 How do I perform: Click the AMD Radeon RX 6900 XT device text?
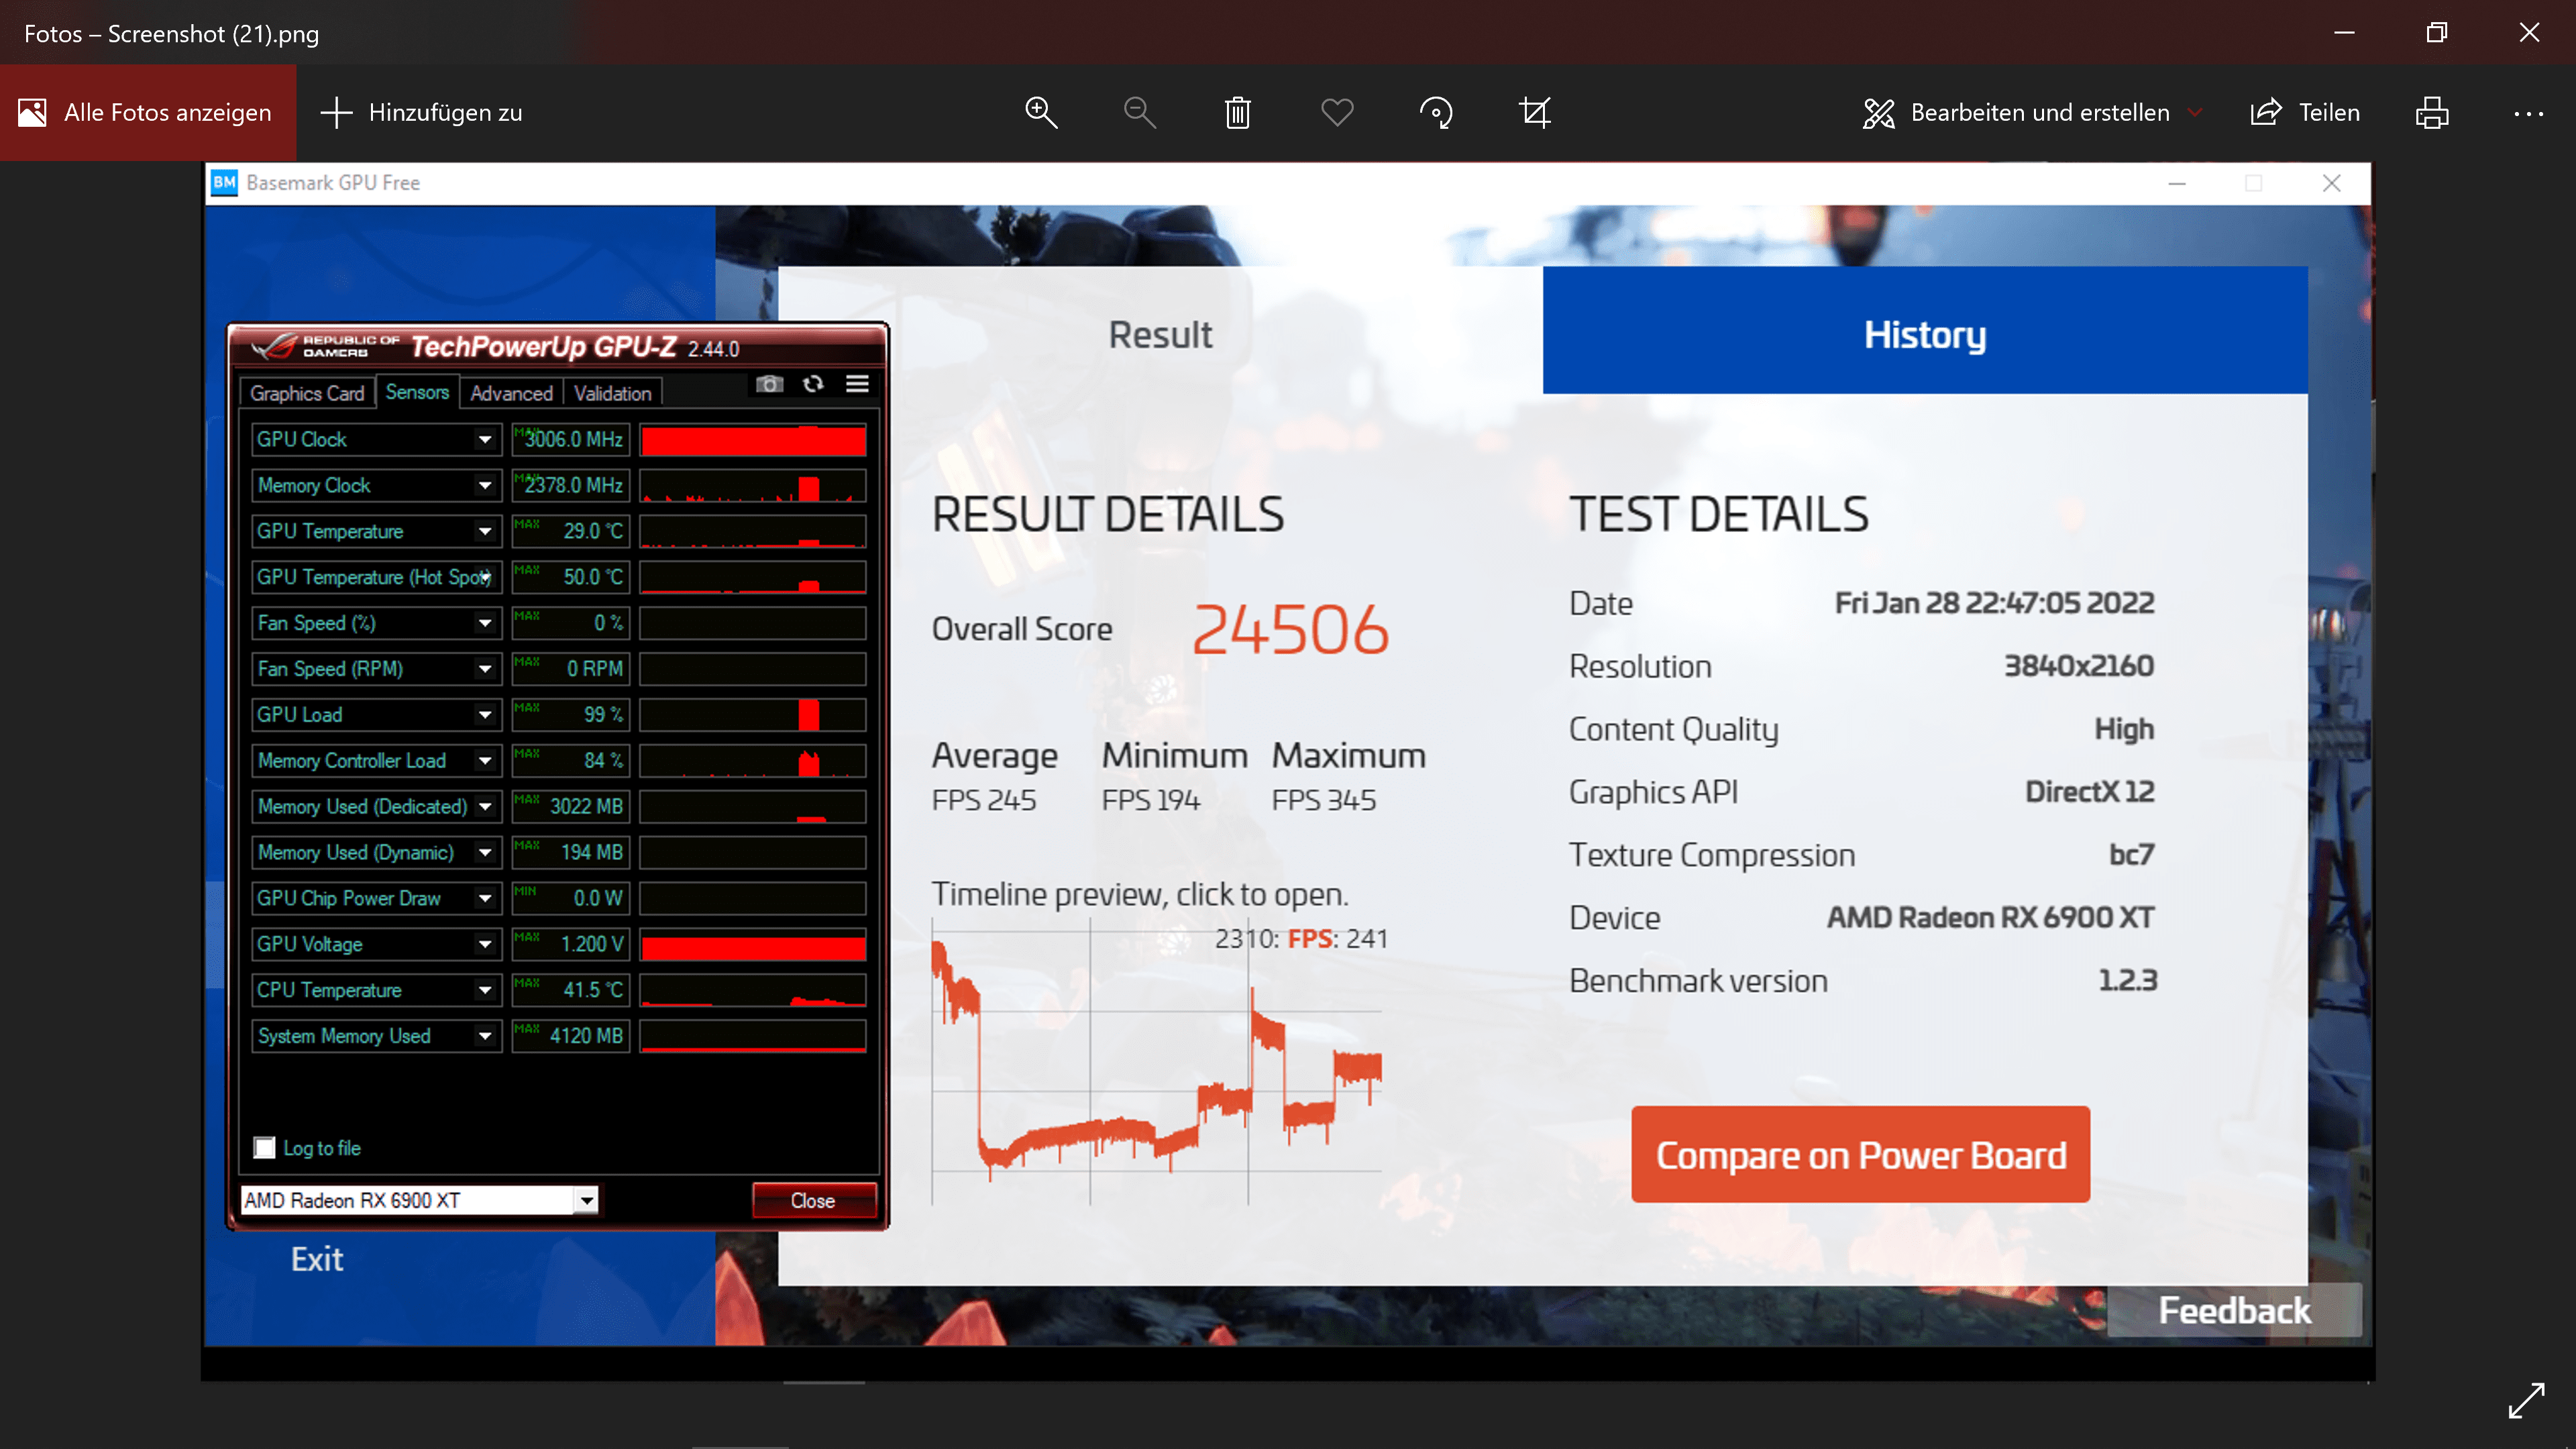point(1990,917)
